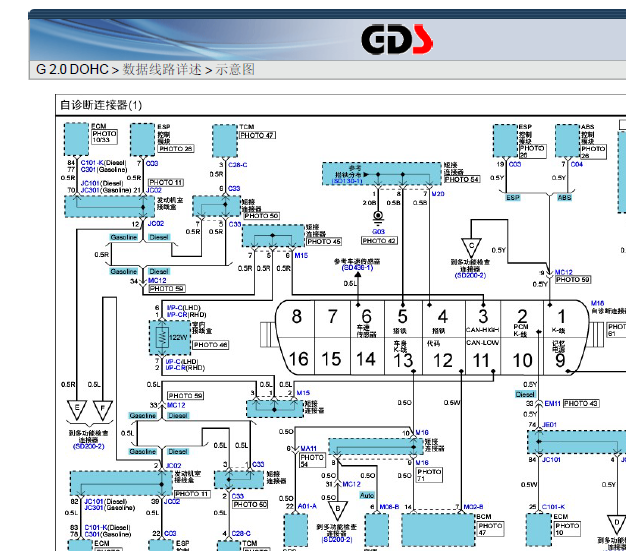Open SD200-2 link beneath triangles E and F
The height and width of the screenshot is (551, 626).
point(89,446)
